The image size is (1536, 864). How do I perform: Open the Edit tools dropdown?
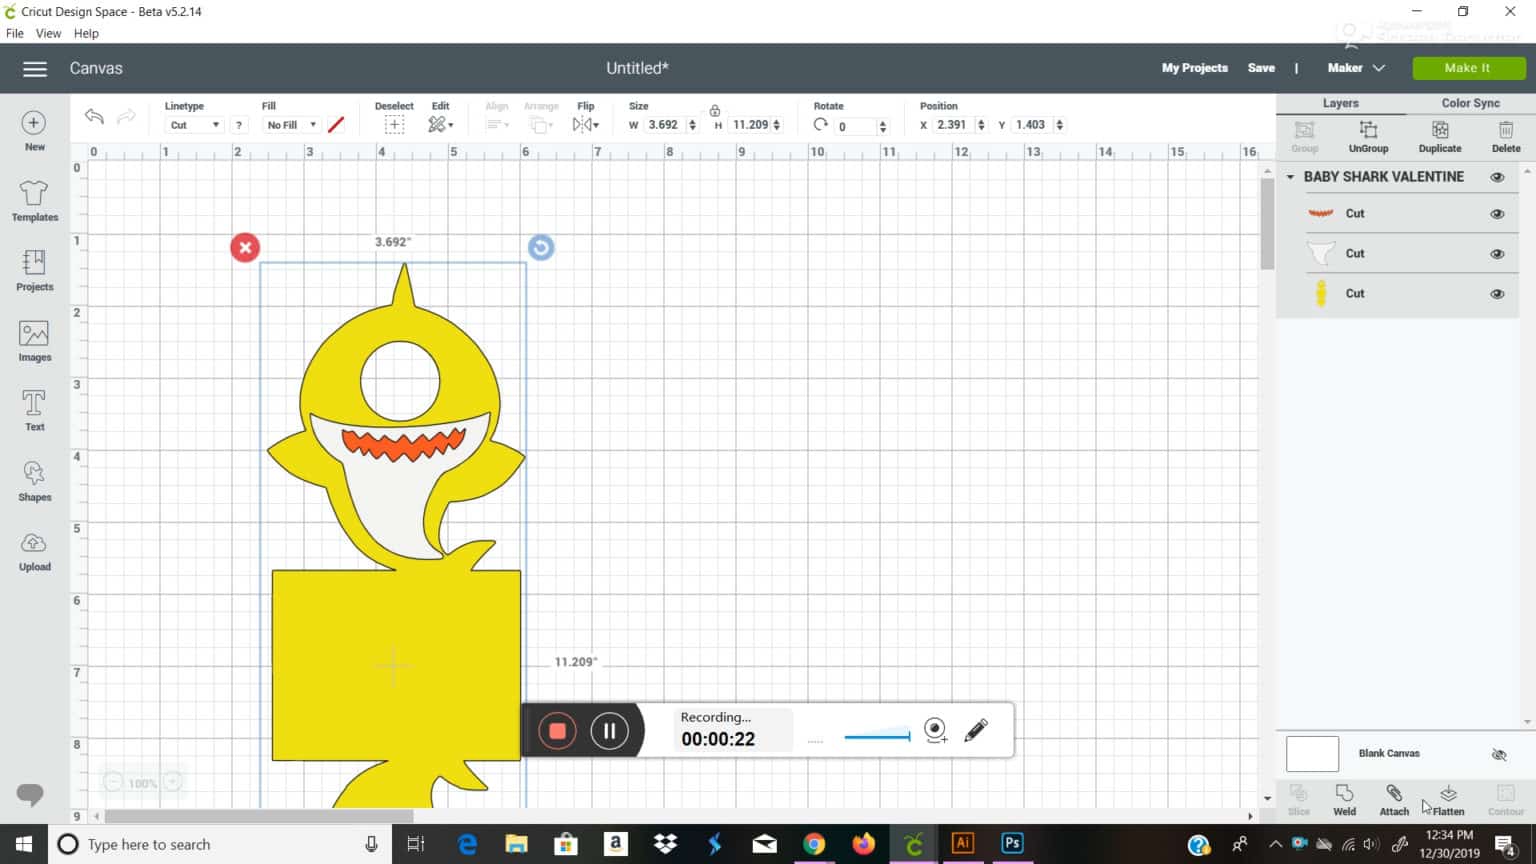click(x=441, y=125)
